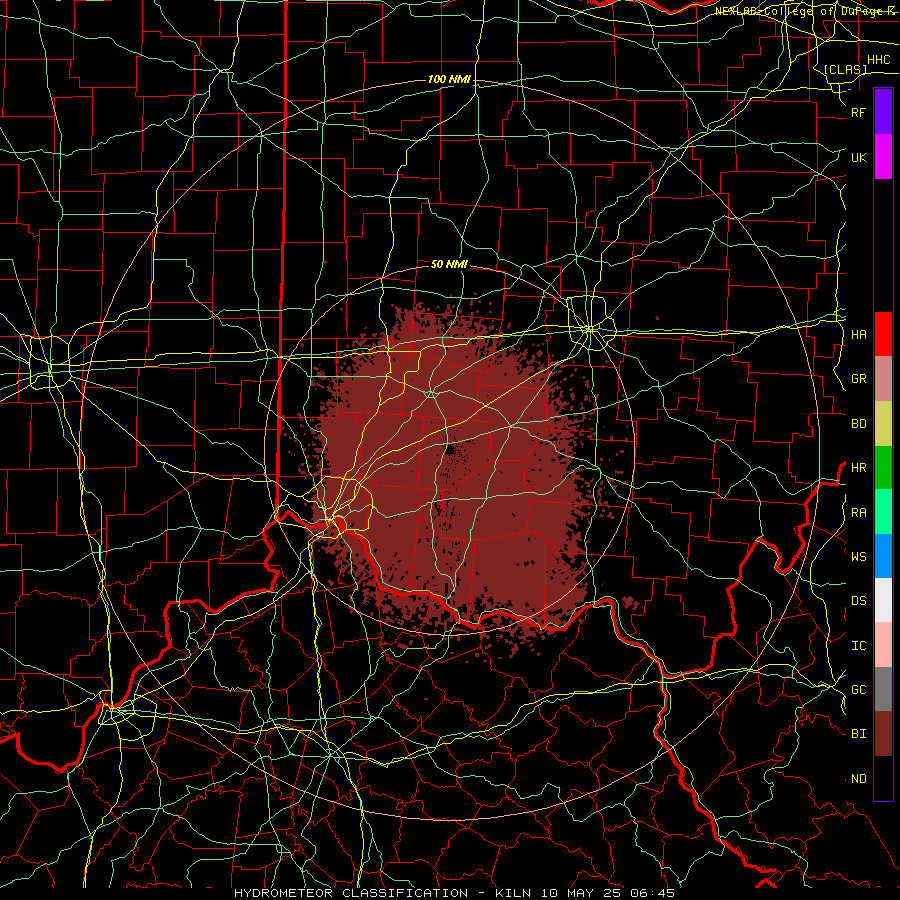900x900 pixels.
Task: Click the "RF" legend label
Action: 858,112
